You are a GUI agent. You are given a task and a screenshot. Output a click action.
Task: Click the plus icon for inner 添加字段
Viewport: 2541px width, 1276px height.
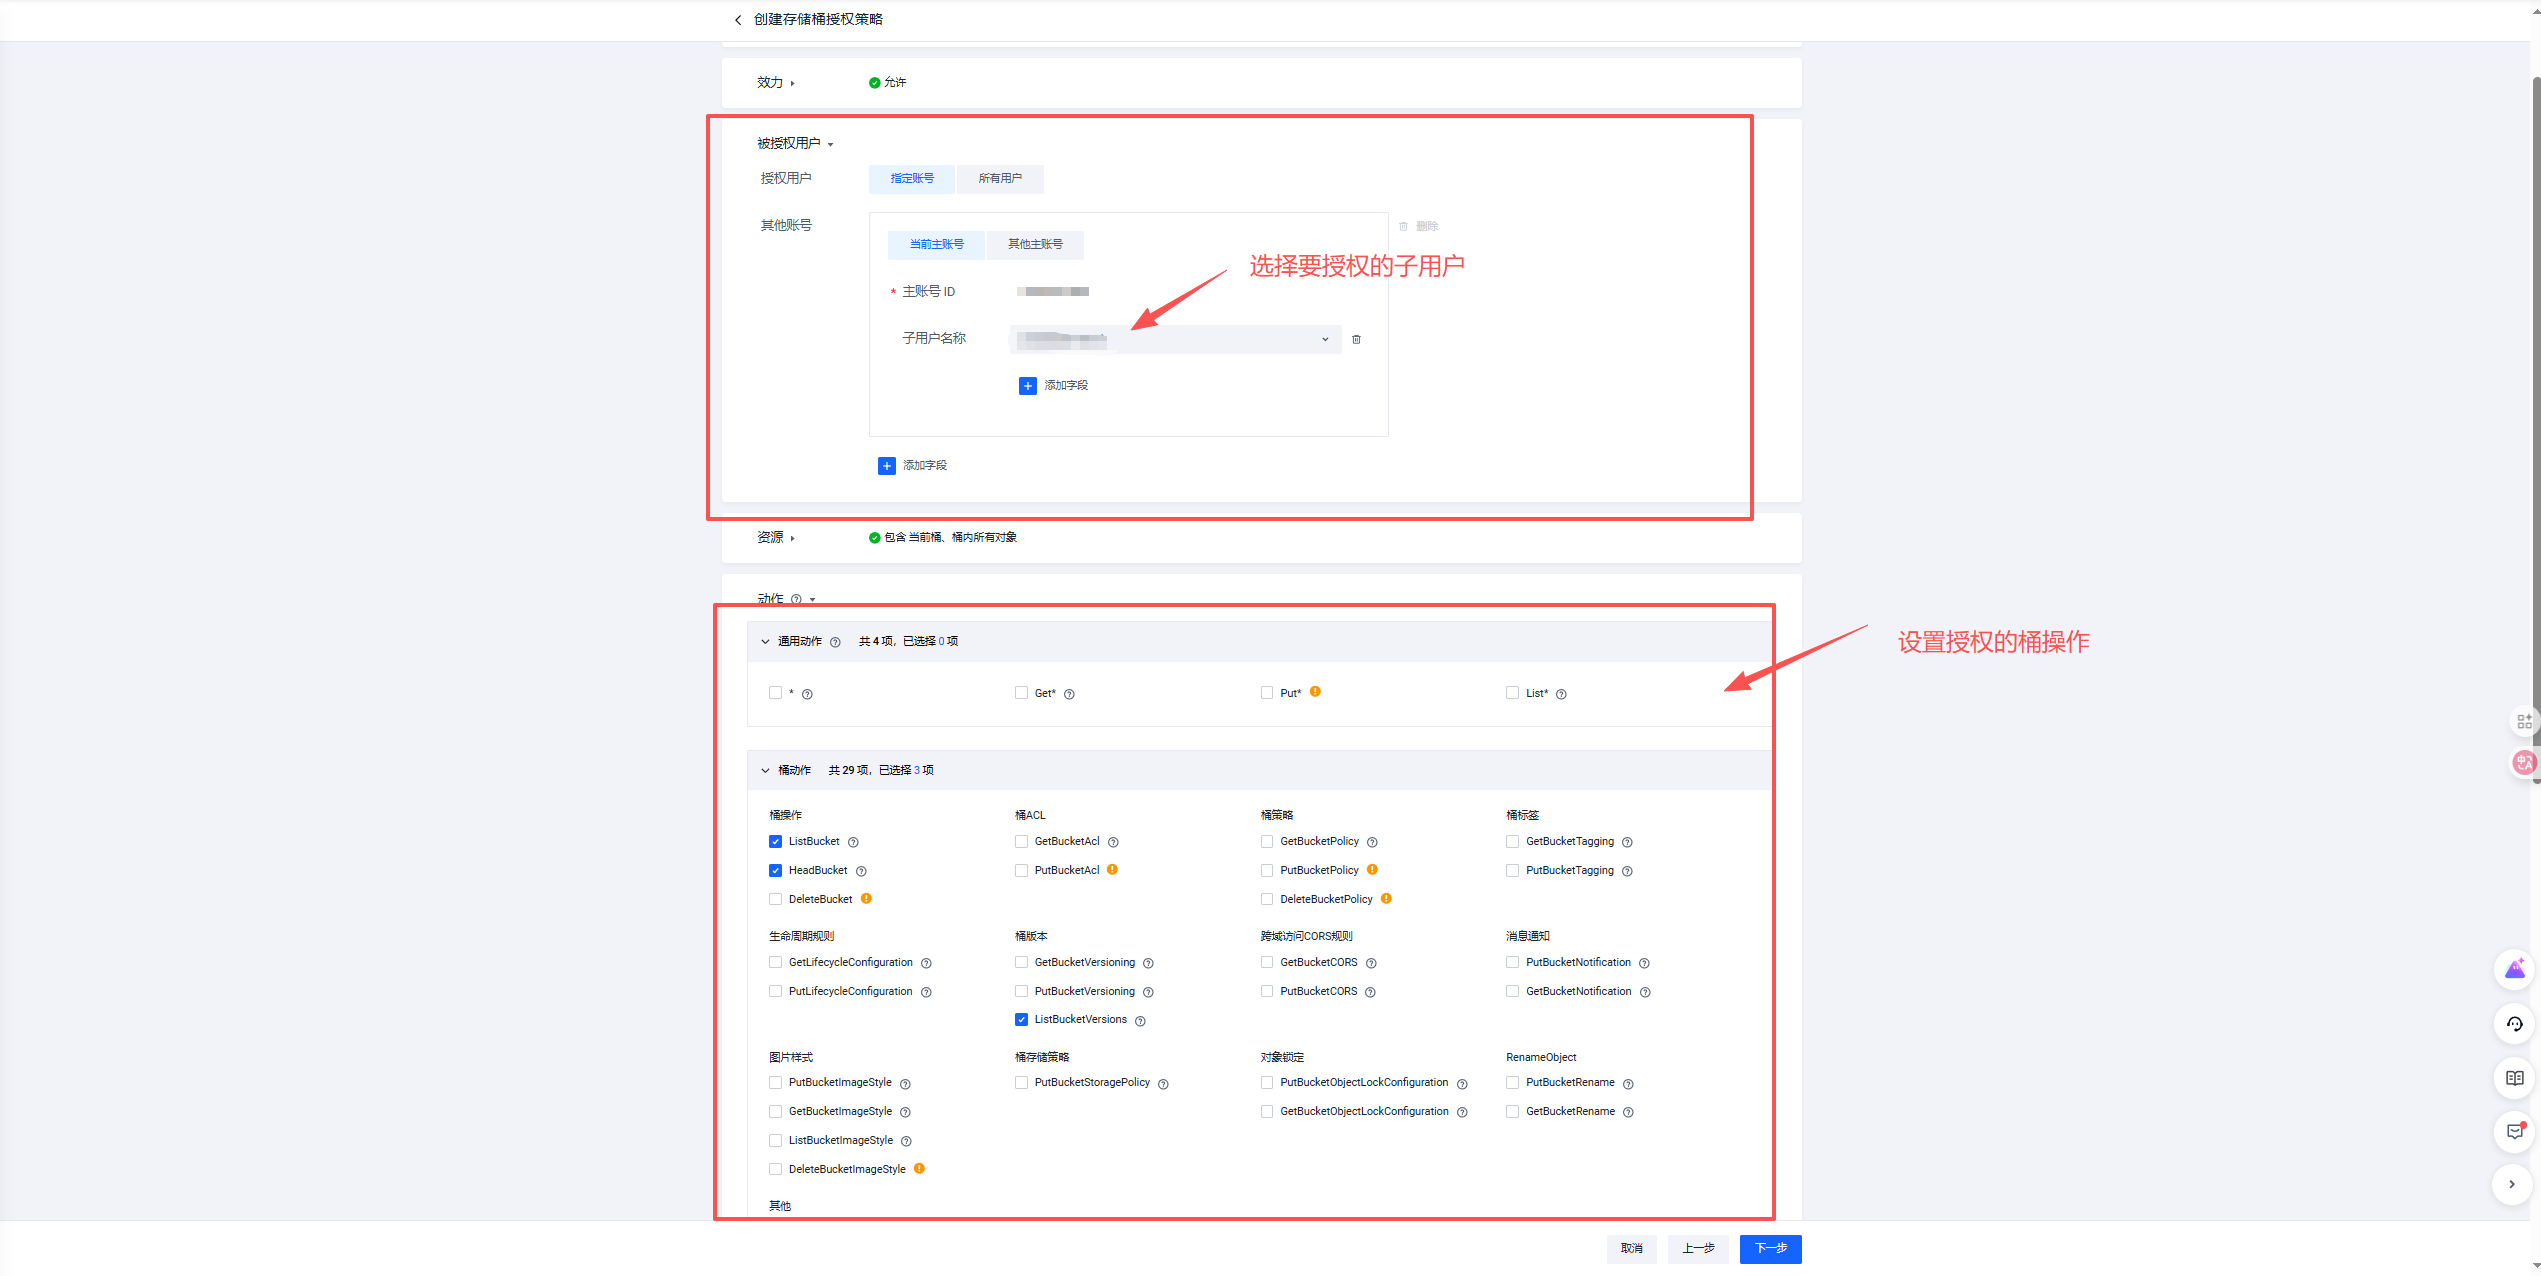point(1027,386)
